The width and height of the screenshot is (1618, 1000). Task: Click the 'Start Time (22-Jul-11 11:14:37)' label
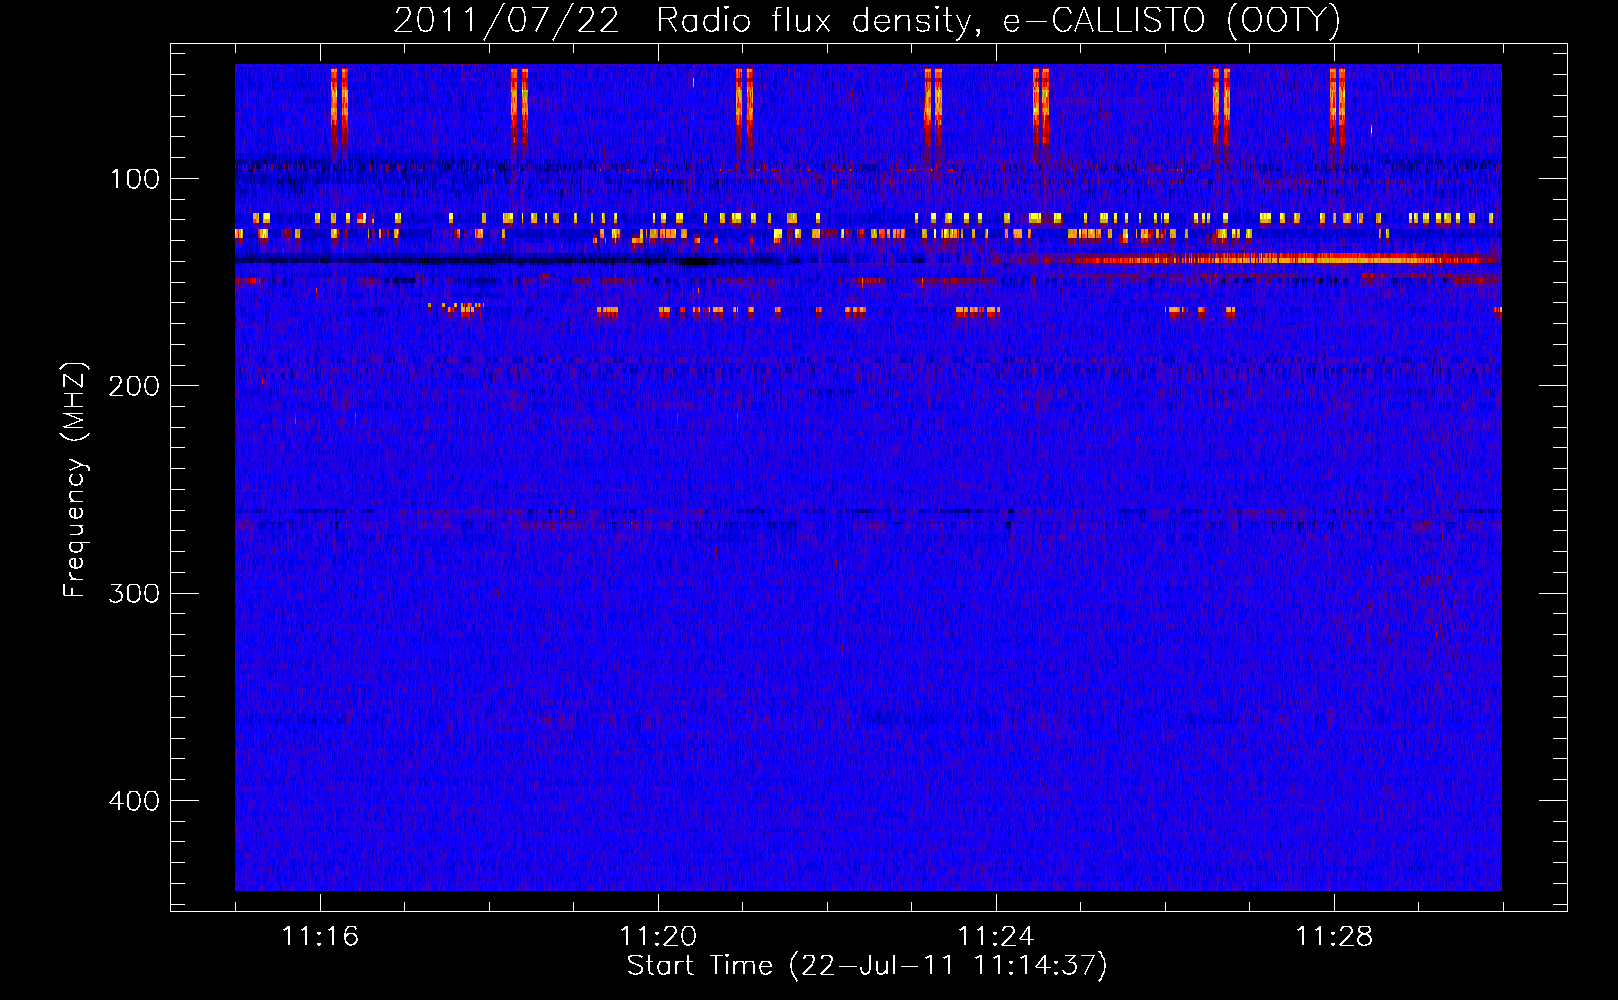pos(867,966)
